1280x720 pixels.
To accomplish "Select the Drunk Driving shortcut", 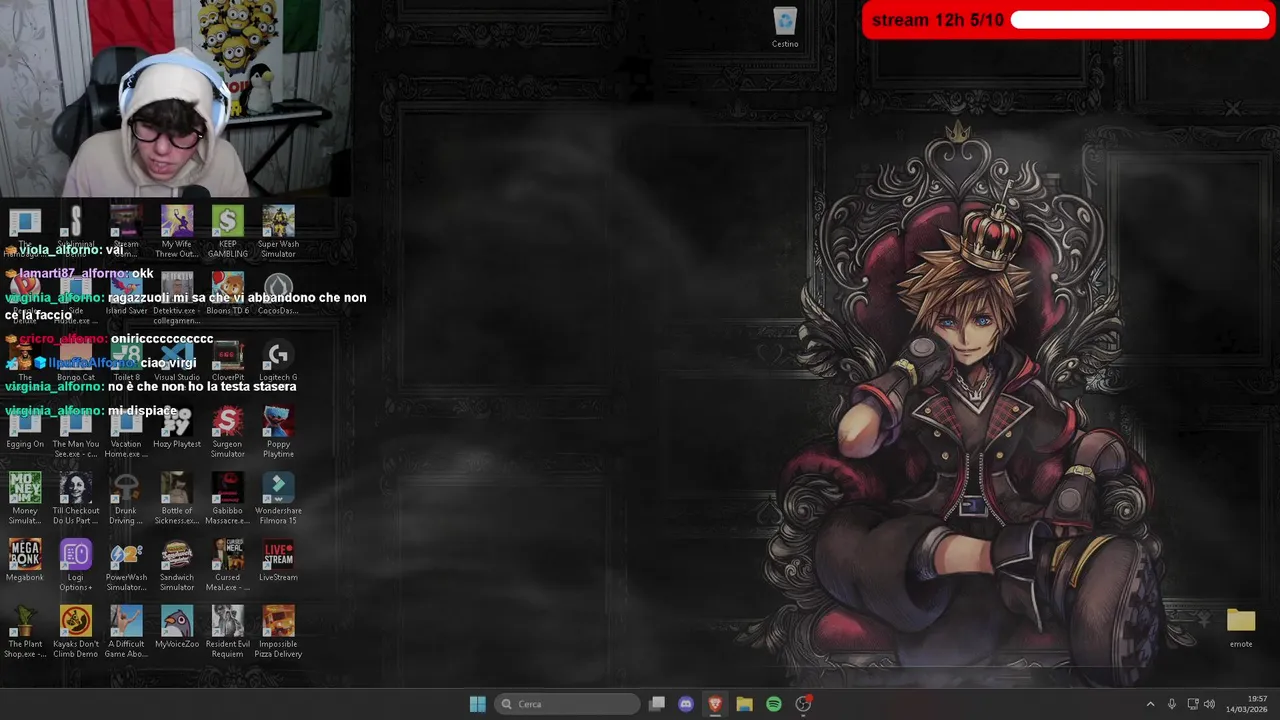I will click(x=126, y=499).
